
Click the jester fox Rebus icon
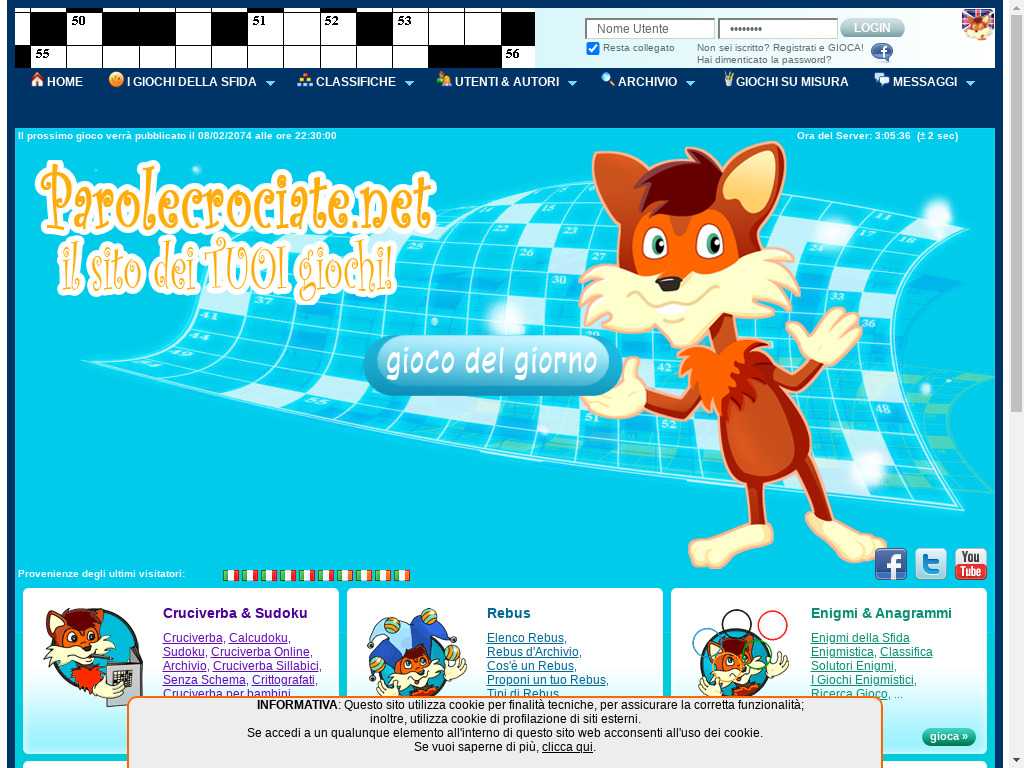(x=417, y=653)
